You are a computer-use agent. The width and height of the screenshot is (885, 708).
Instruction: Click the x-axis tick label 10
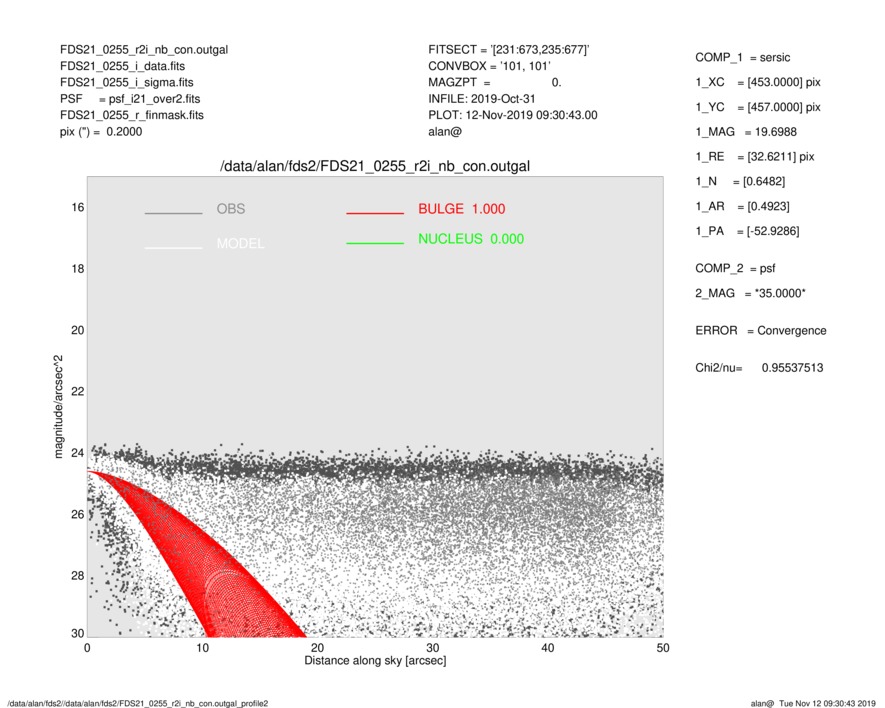pos(203,648)
